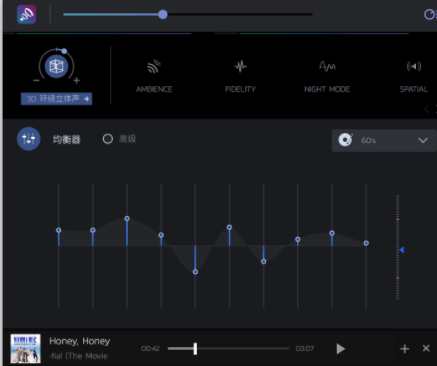
Task: Click the ninth equalizer band handle
Action: click(332, 233)
